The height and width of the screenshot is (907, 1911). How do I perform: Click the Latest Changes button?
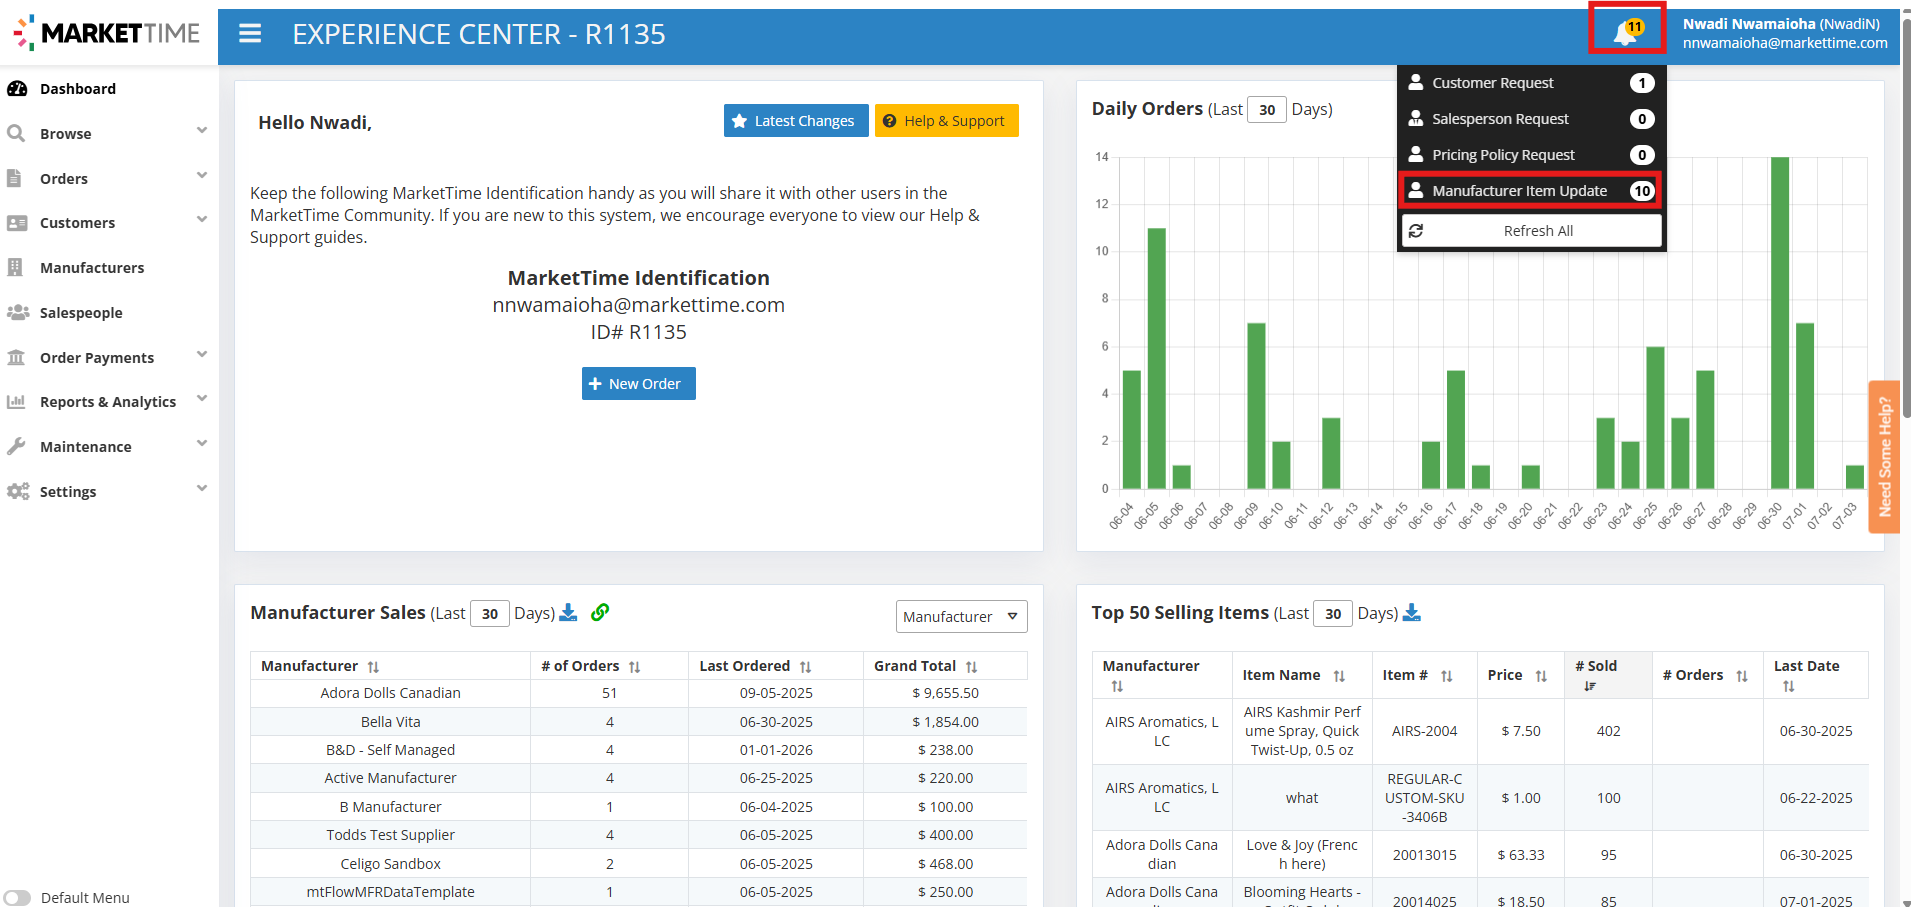(796, 120)
